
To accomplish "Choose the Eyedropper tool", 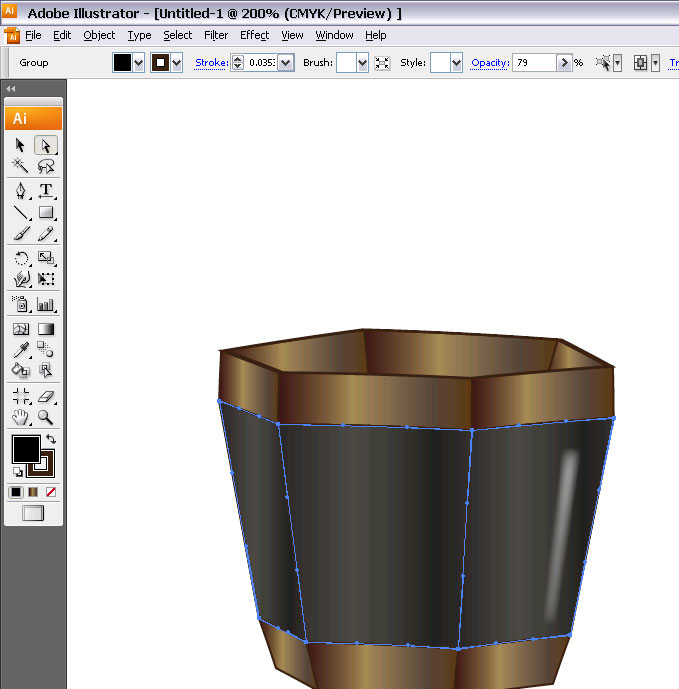I will coord(21,349).
